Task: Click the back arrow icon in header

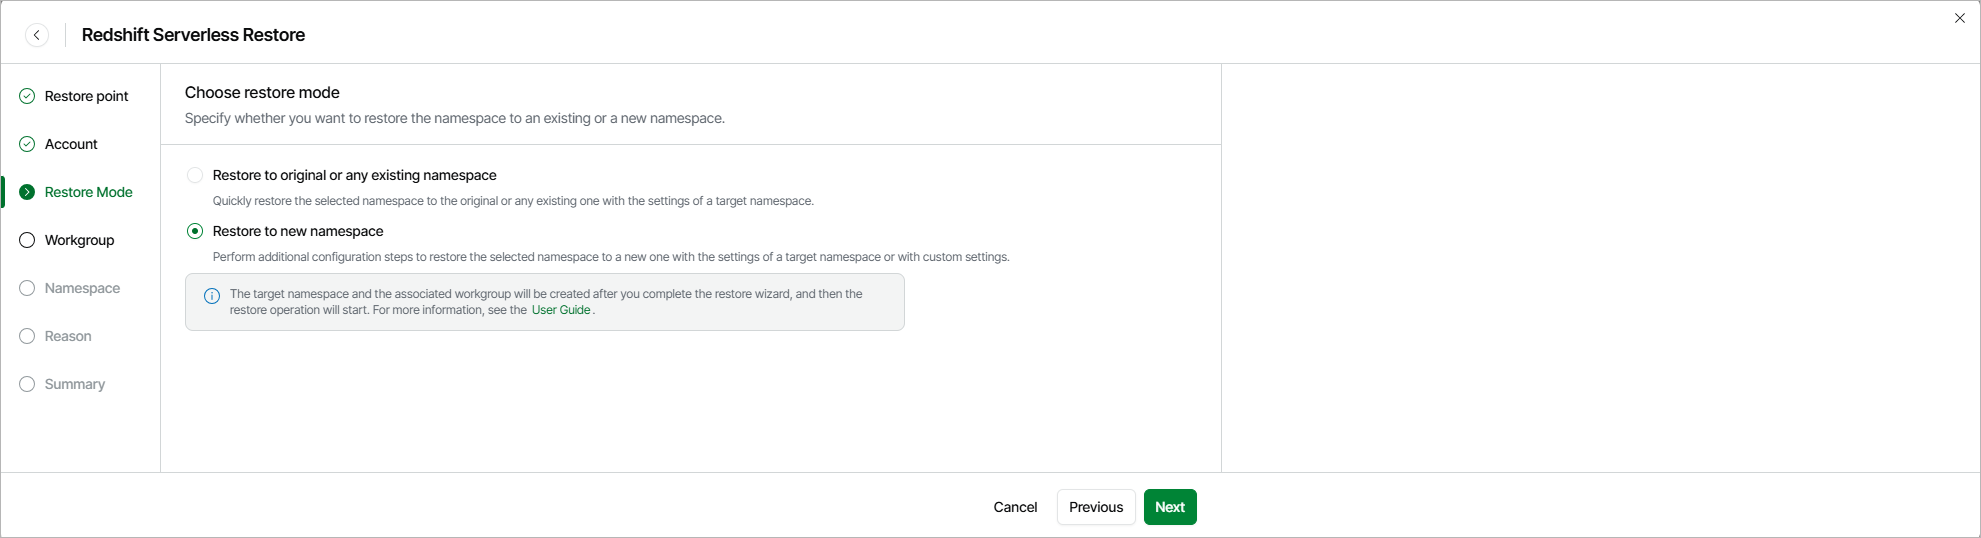Action: tap(37, 35)
